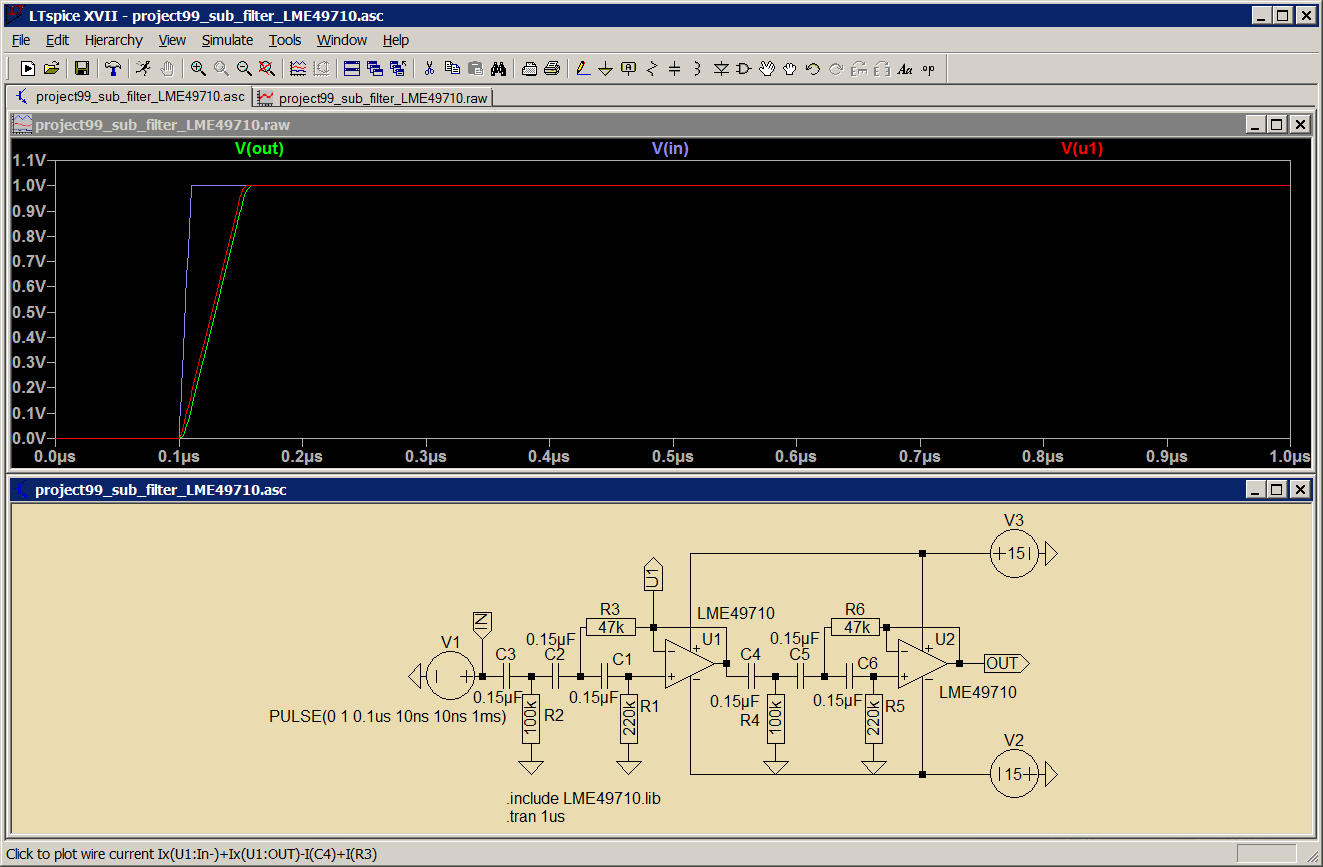The height and width of the screenshot is (867, 1323).
Task: Add text with the Aa icon
Action: (x=905, y=68)
